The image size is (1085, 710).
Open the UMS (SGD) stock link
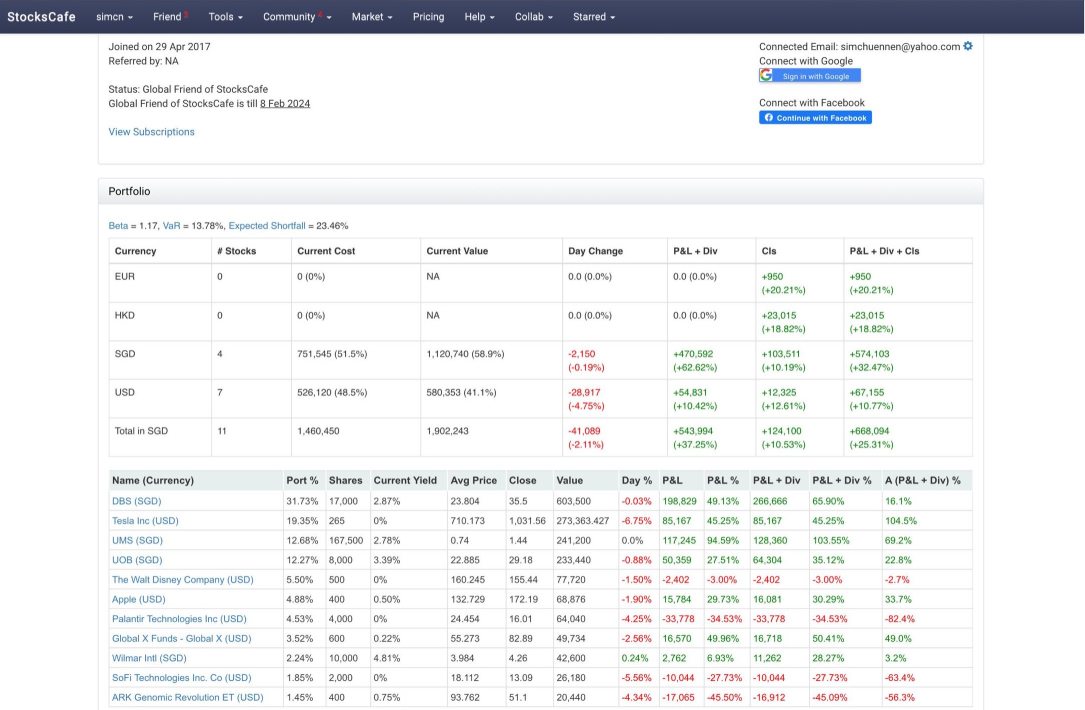(x=137, y=540)
